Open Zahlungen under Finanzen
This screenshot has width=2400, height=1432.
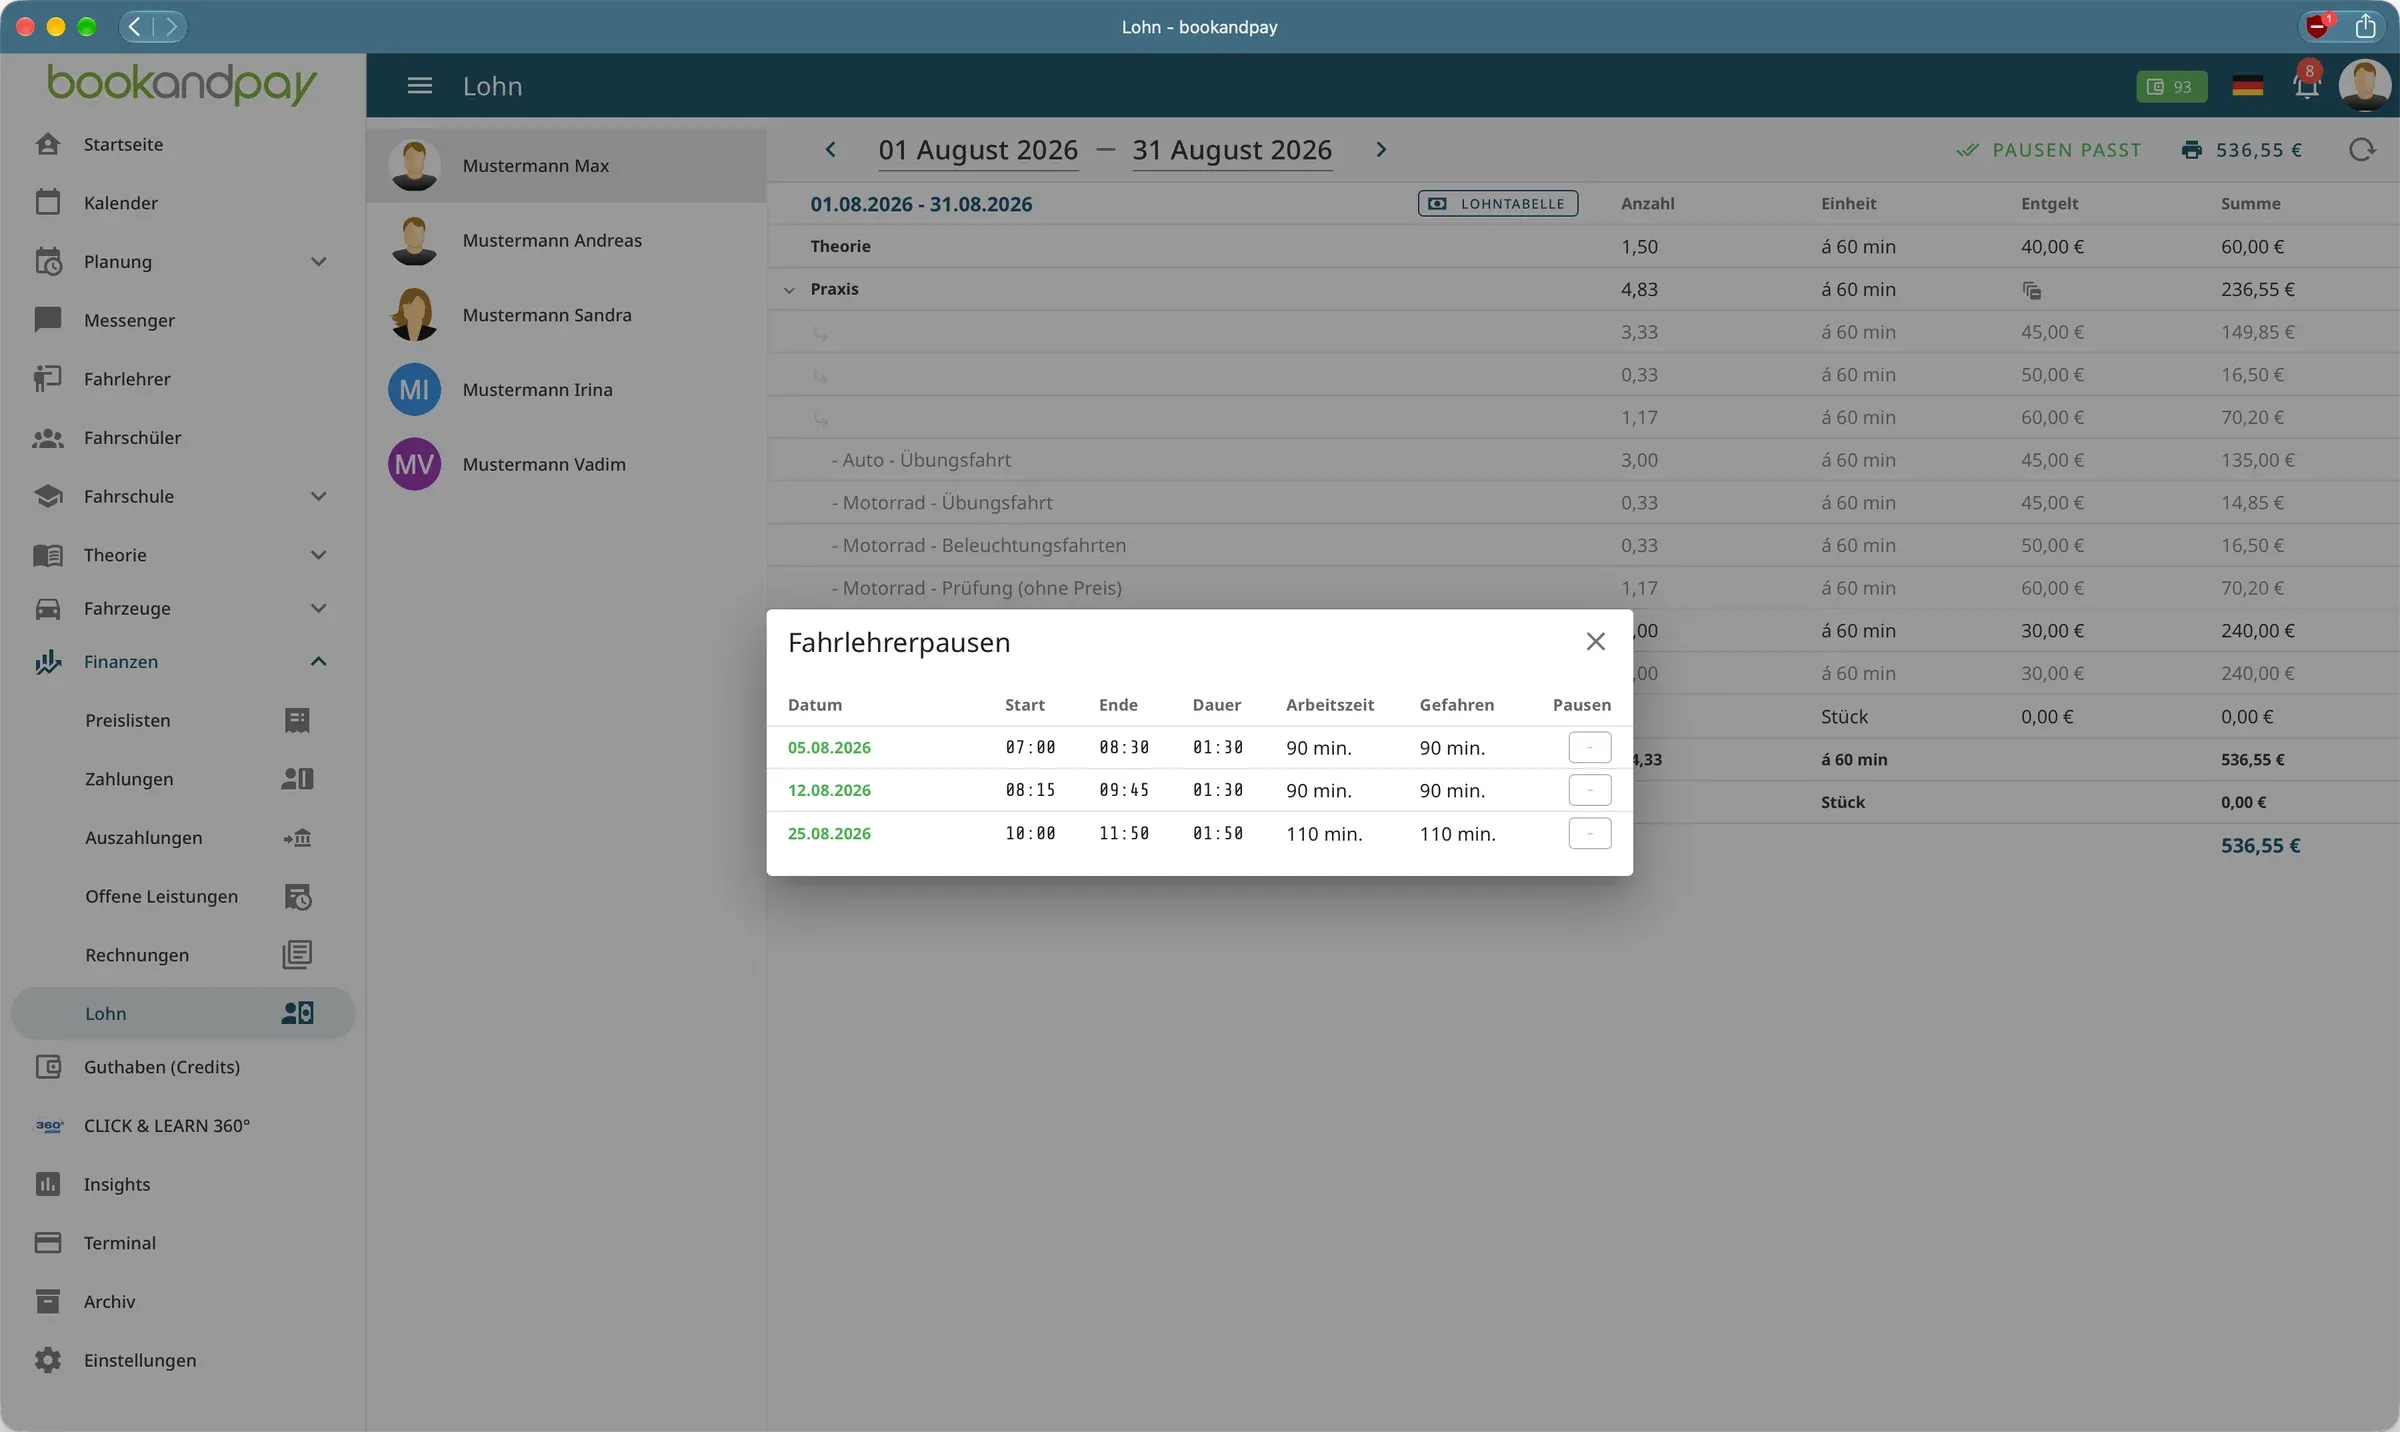[x=182, y=779]
